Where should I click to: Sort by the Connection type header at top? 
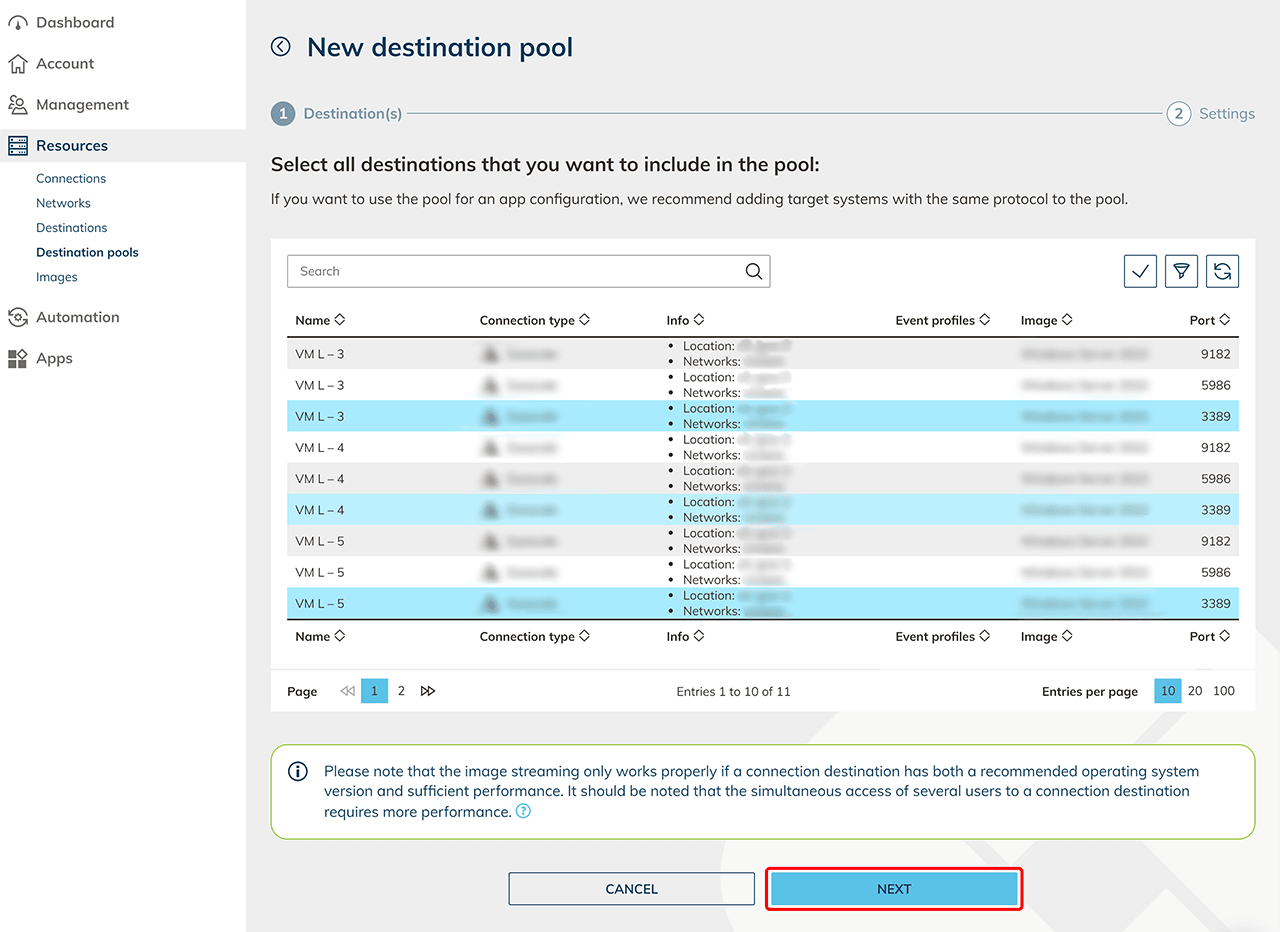(x=534, y=320)
